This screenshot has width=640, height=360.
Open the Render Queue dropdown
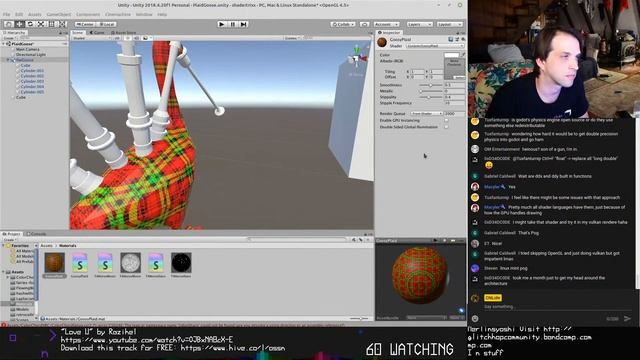[x=427, y=113]
